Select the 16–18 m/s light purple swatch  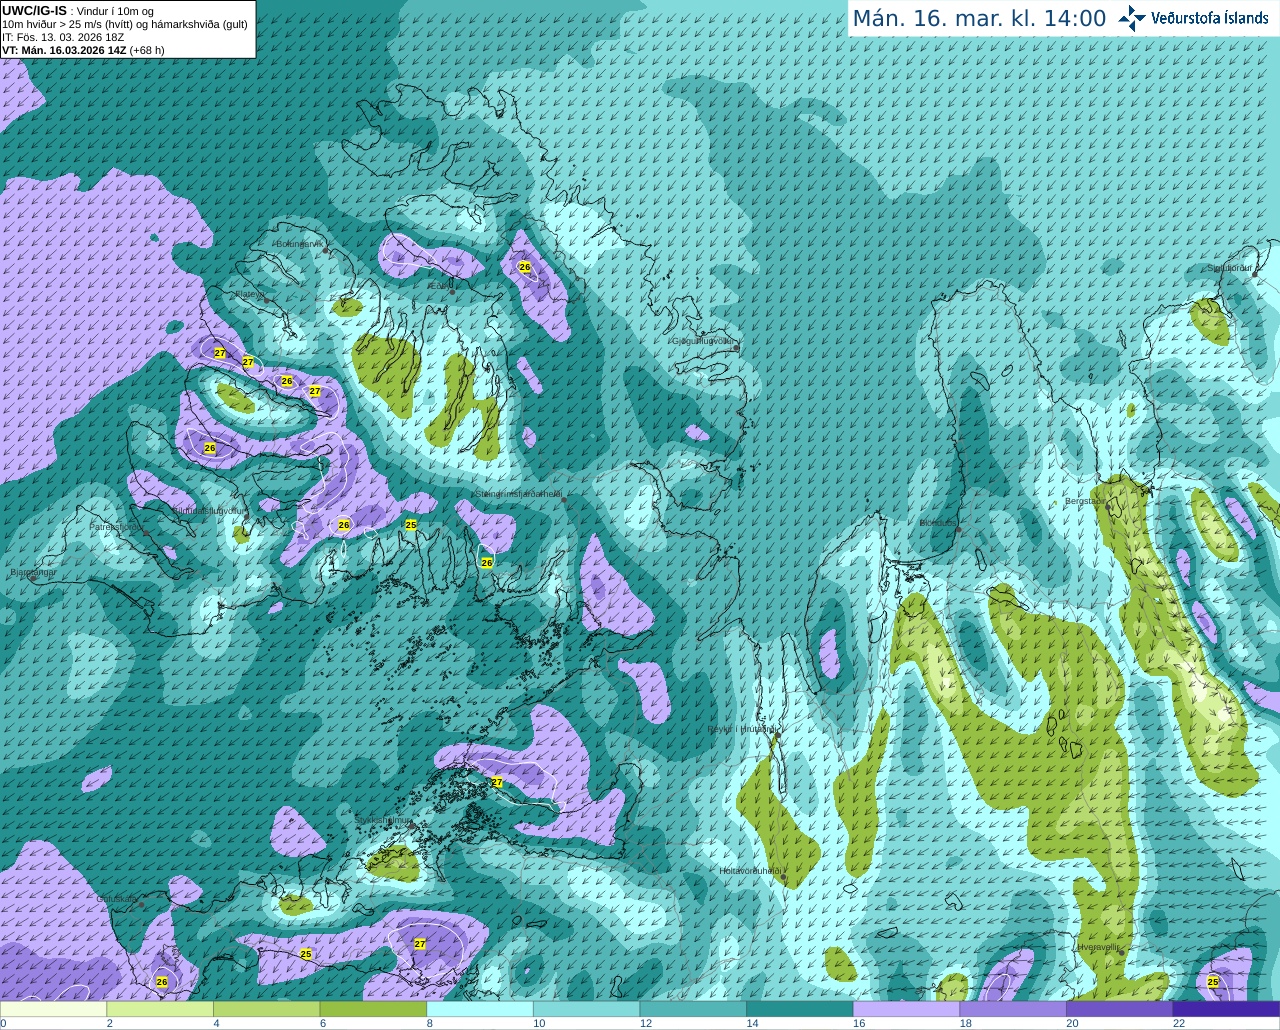pos(906,1009)
